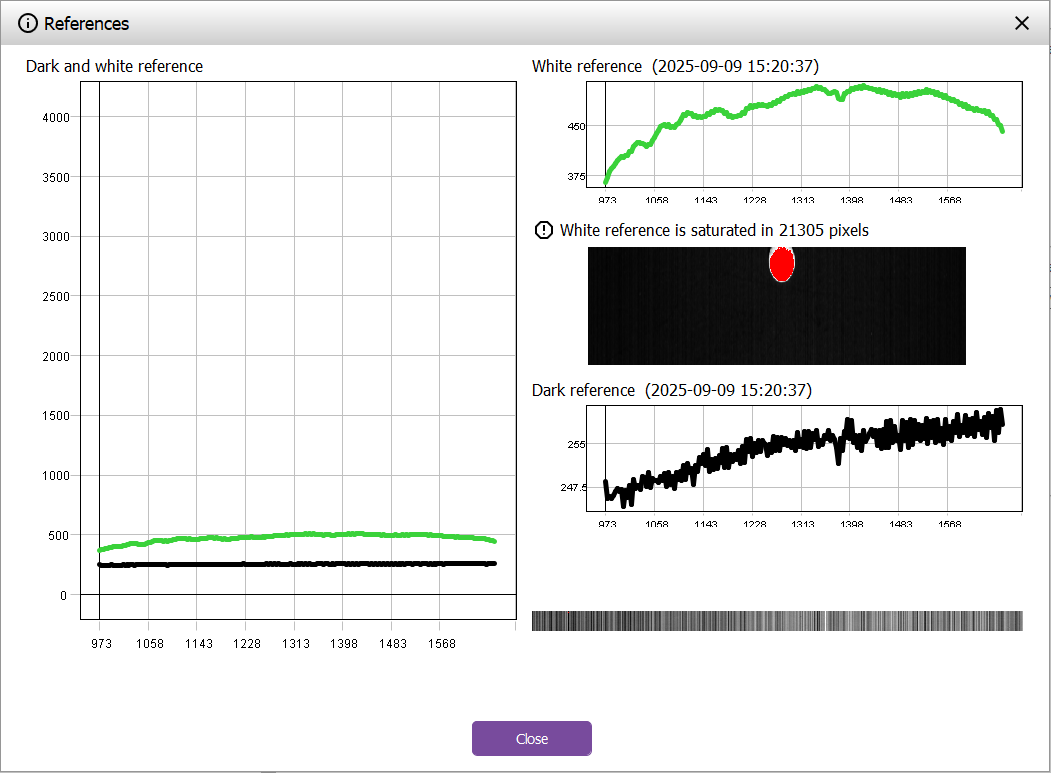Select the dark white reference image preview
The height and width of the screenshot is (773, 1051).
coord(700,320)
